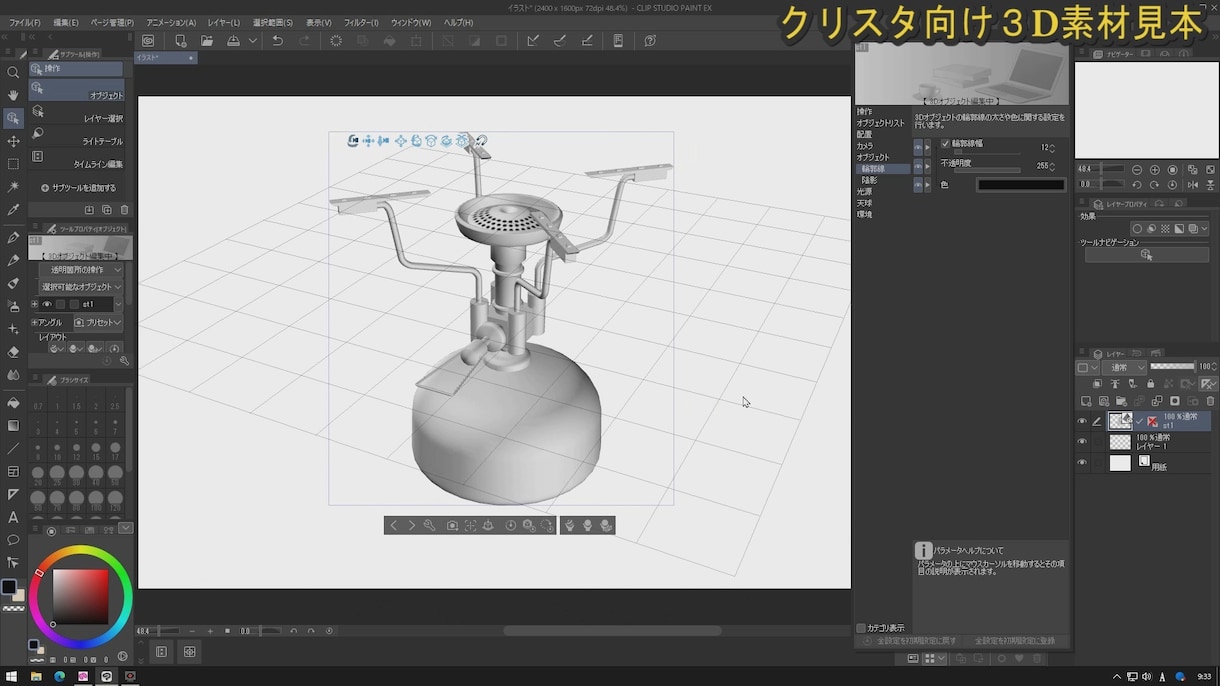Open the 編集(E) menu

point(66,22)
